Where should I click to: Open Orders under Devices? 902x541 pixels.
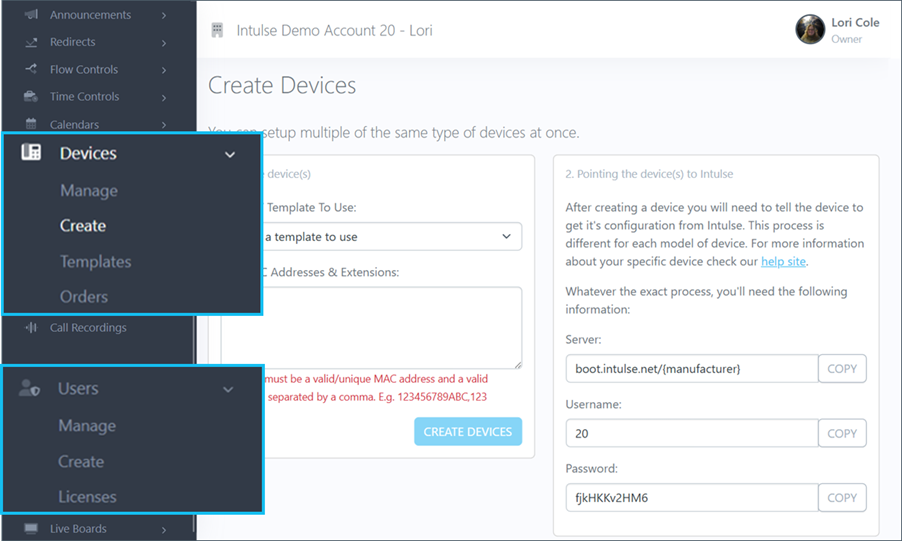coord(83,297)
